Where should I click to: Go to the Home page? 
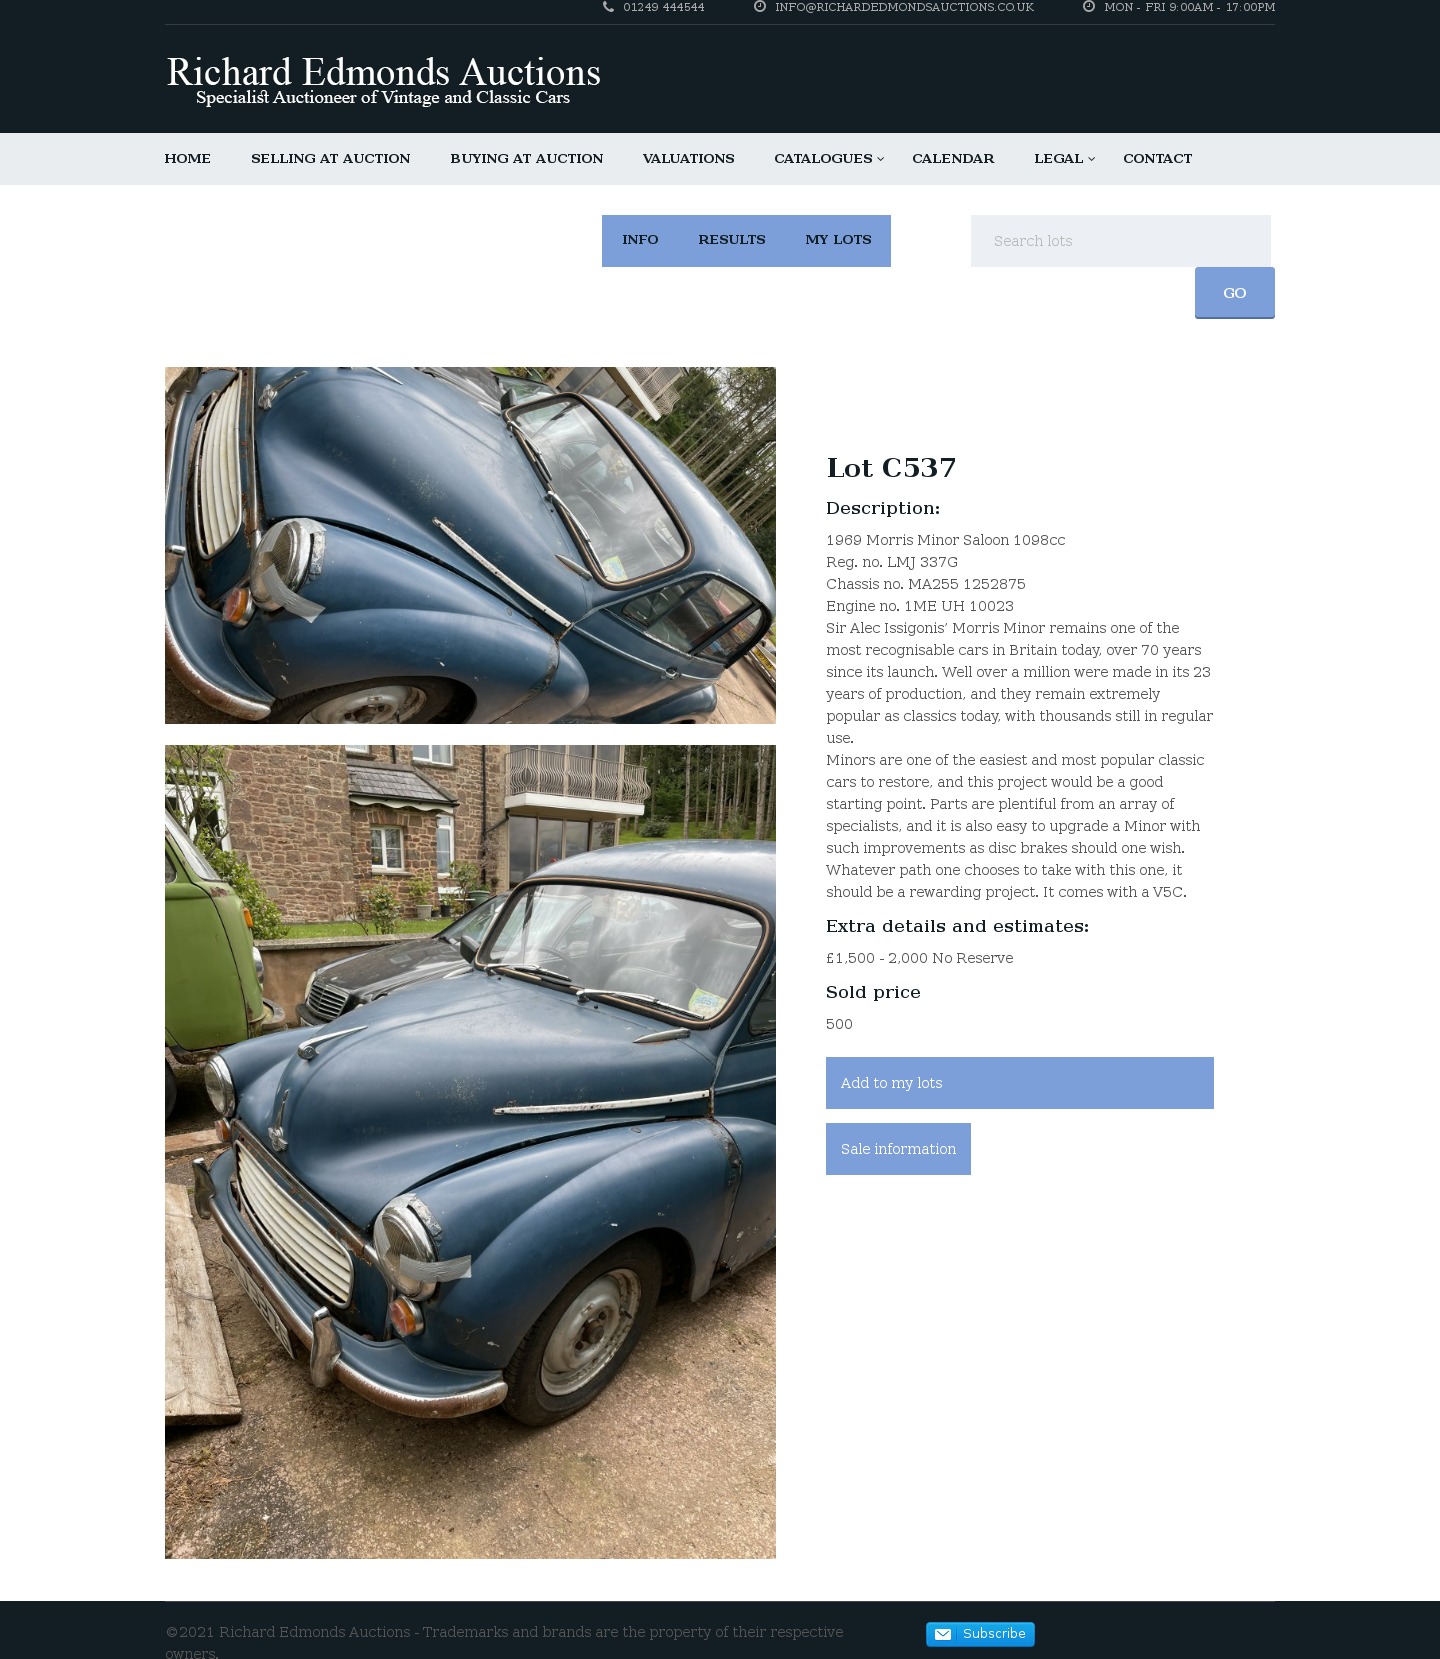[188, 159]
